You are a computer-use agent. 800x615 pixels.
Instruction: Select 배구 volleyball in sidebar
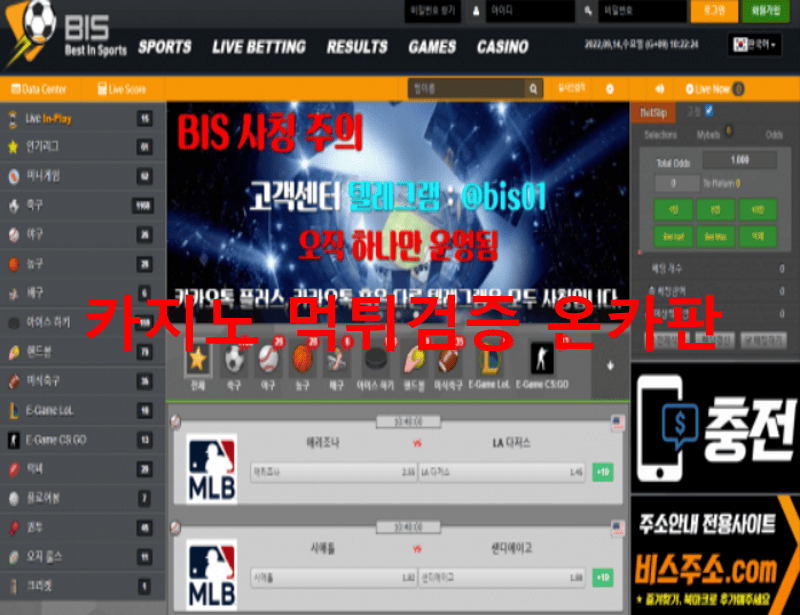[83, 293]
